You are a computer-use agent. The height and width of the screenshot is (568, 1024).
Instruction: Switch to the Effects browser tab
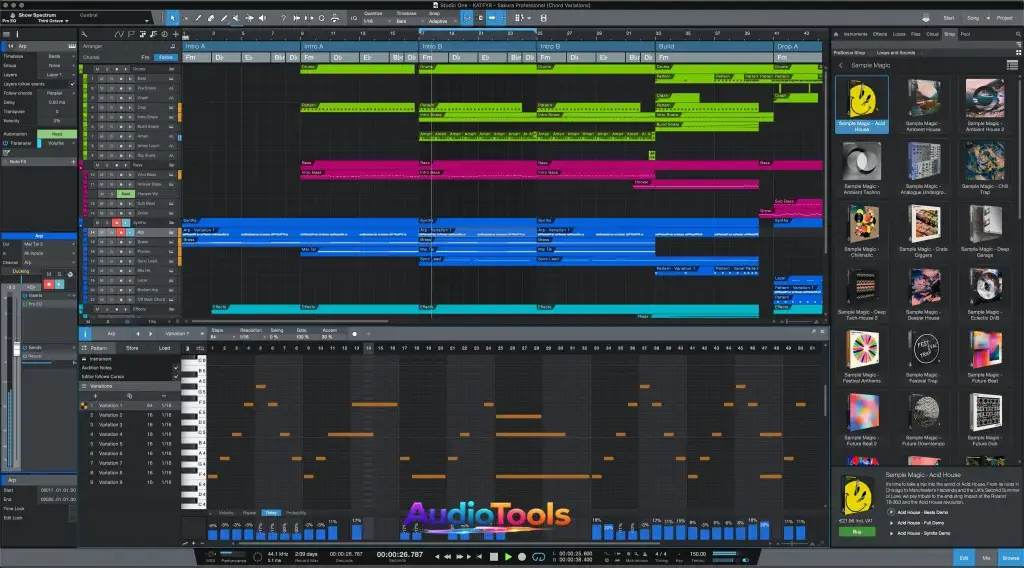point(880,34)
